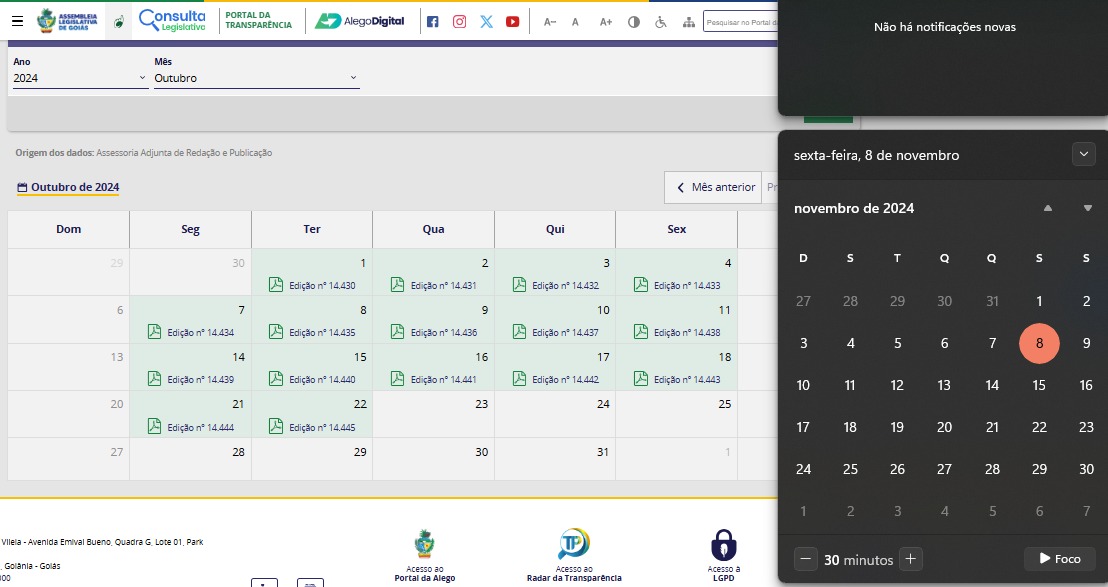The width and height of the screenshot is (1108, 587).
Task: Open the Instagram profile icon
Action: coord(459,21)
